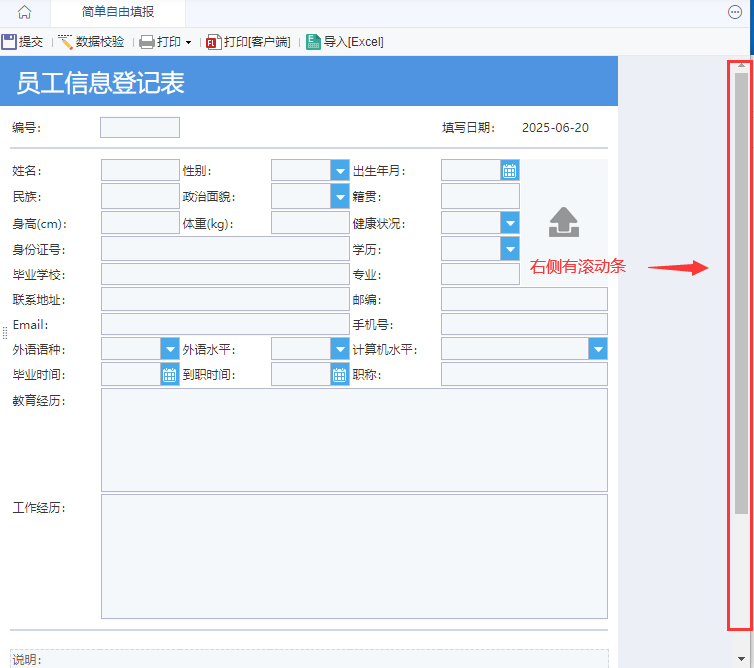The width and height of the screenshot is (754, 668).
Task: Click the 民族 input field
Action: click(140, 196)
